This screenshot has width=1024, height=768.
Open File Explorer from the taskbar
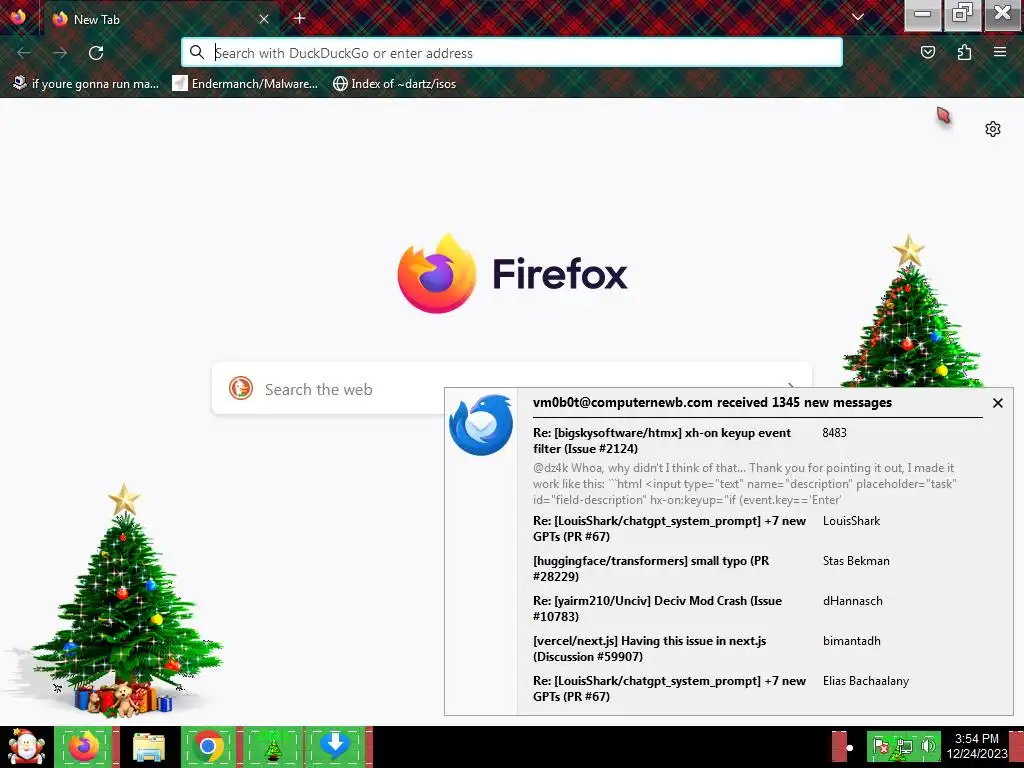pyautogui.click(x=149, y=747)
